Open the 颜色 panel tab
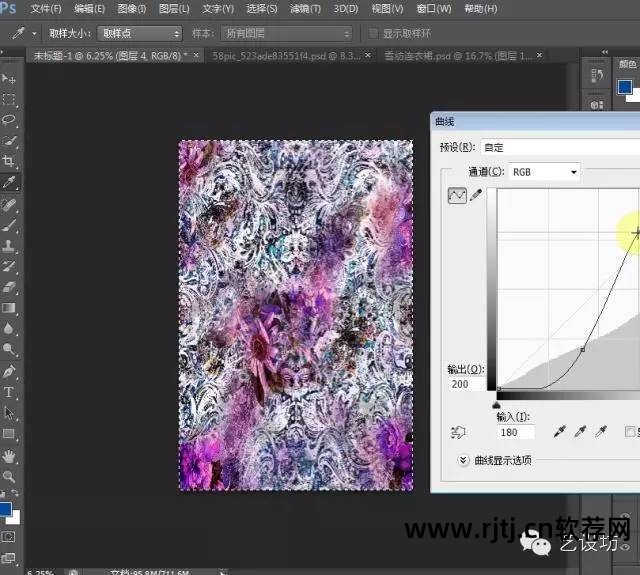 click(x=628, y=64)
